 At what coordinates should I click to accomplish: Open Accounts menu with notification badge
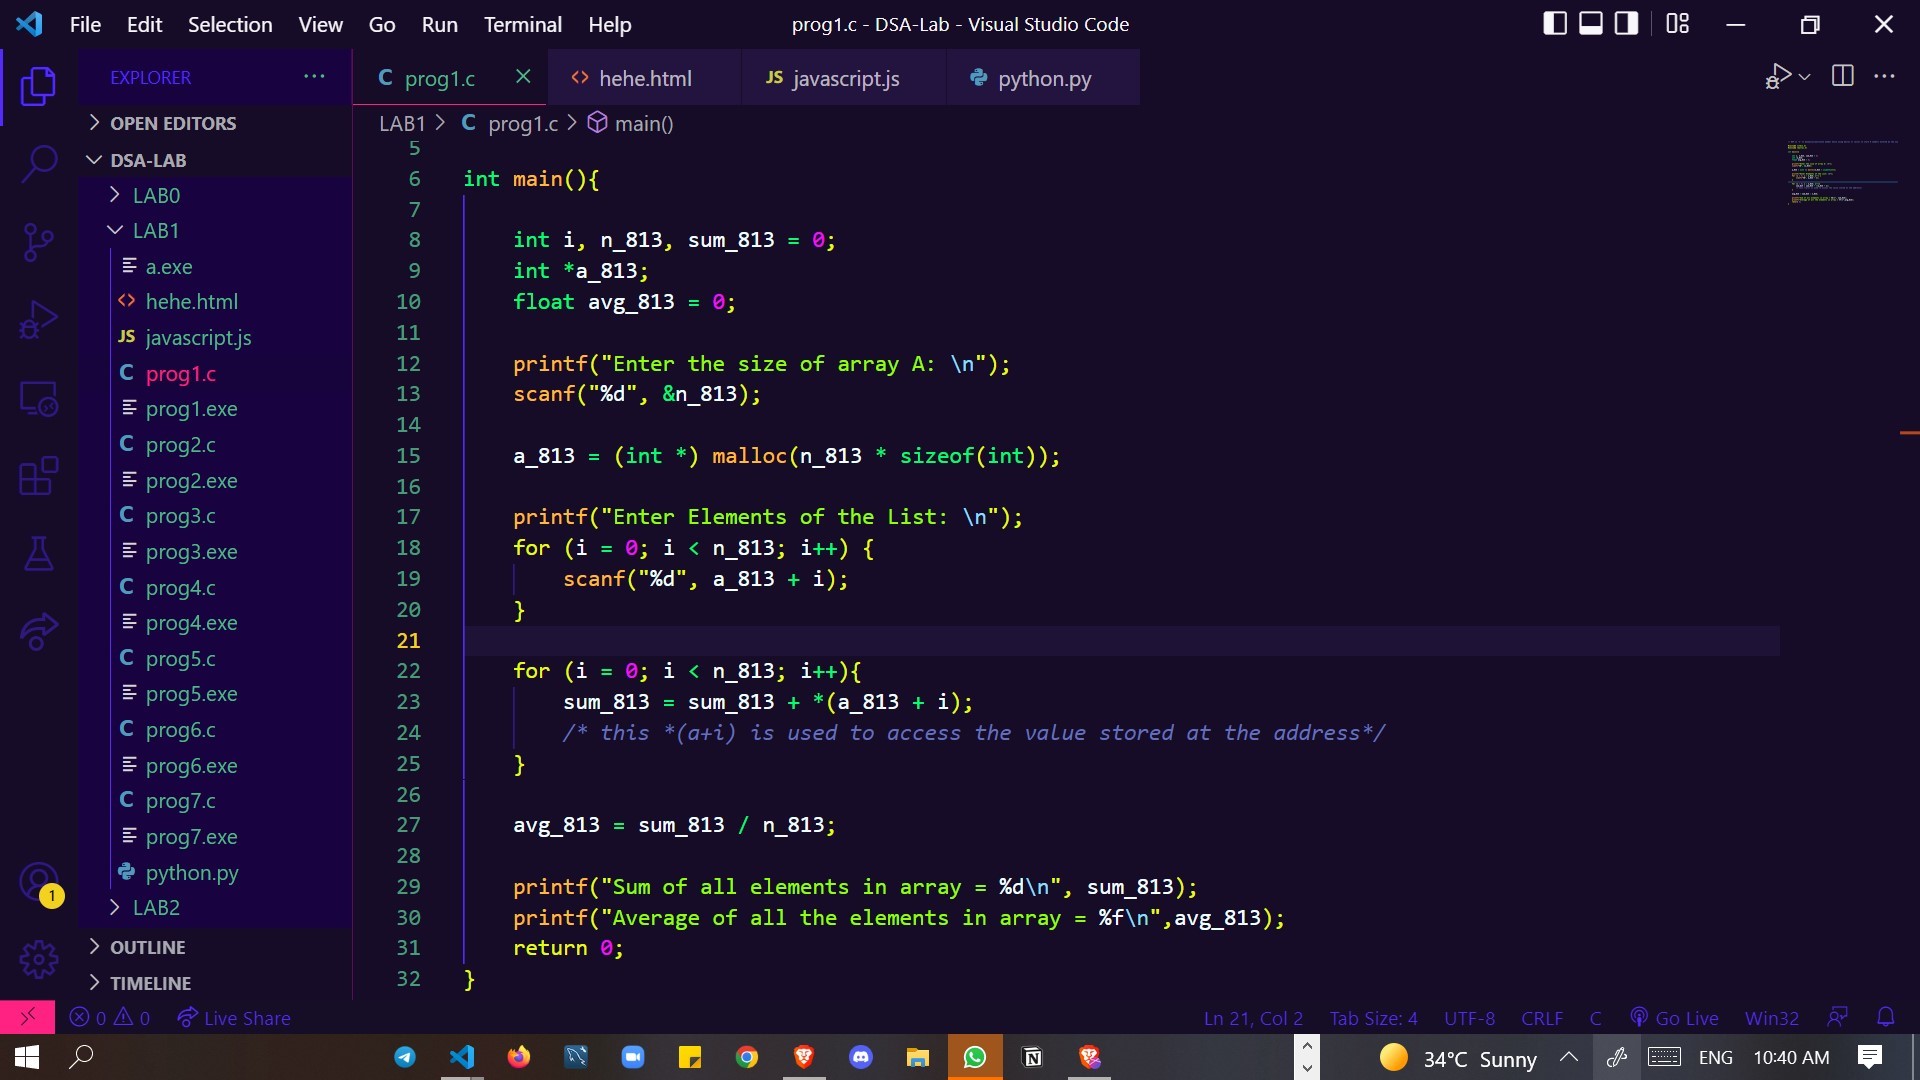[38, 883]
